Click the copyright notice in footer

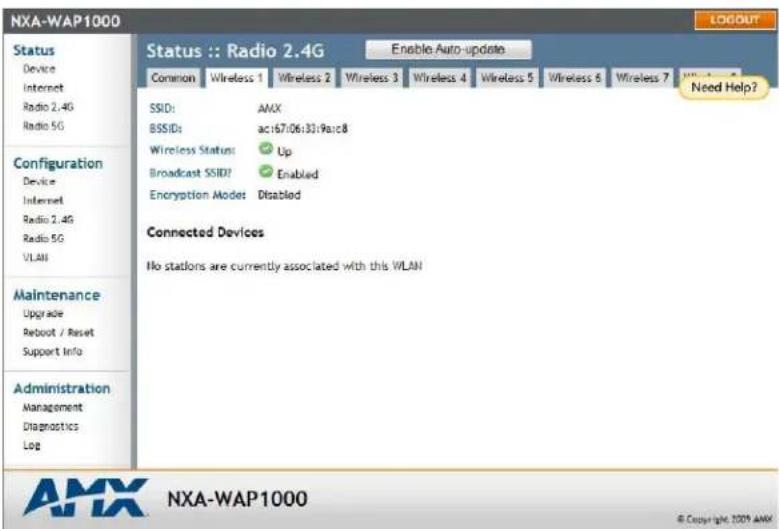coord(724,519)
